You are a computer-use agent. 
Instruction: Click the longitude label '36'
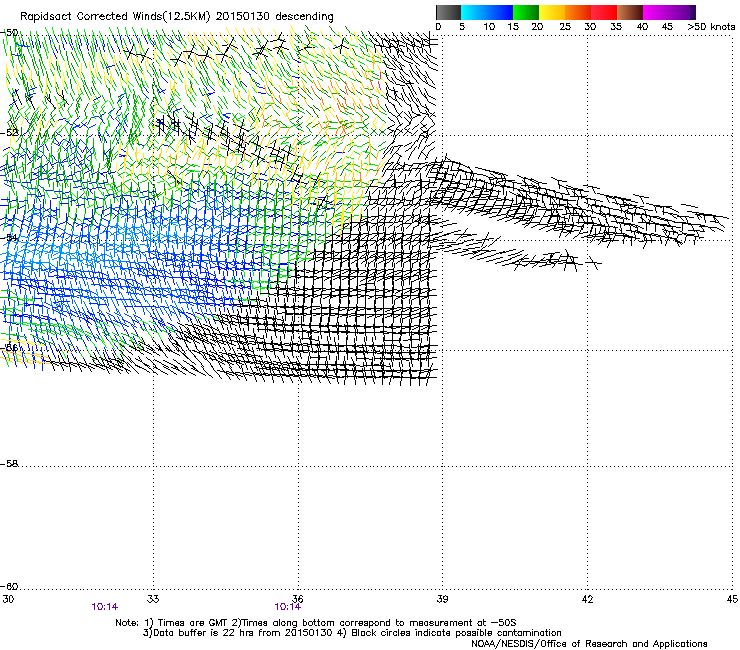[x=297, y=599]
